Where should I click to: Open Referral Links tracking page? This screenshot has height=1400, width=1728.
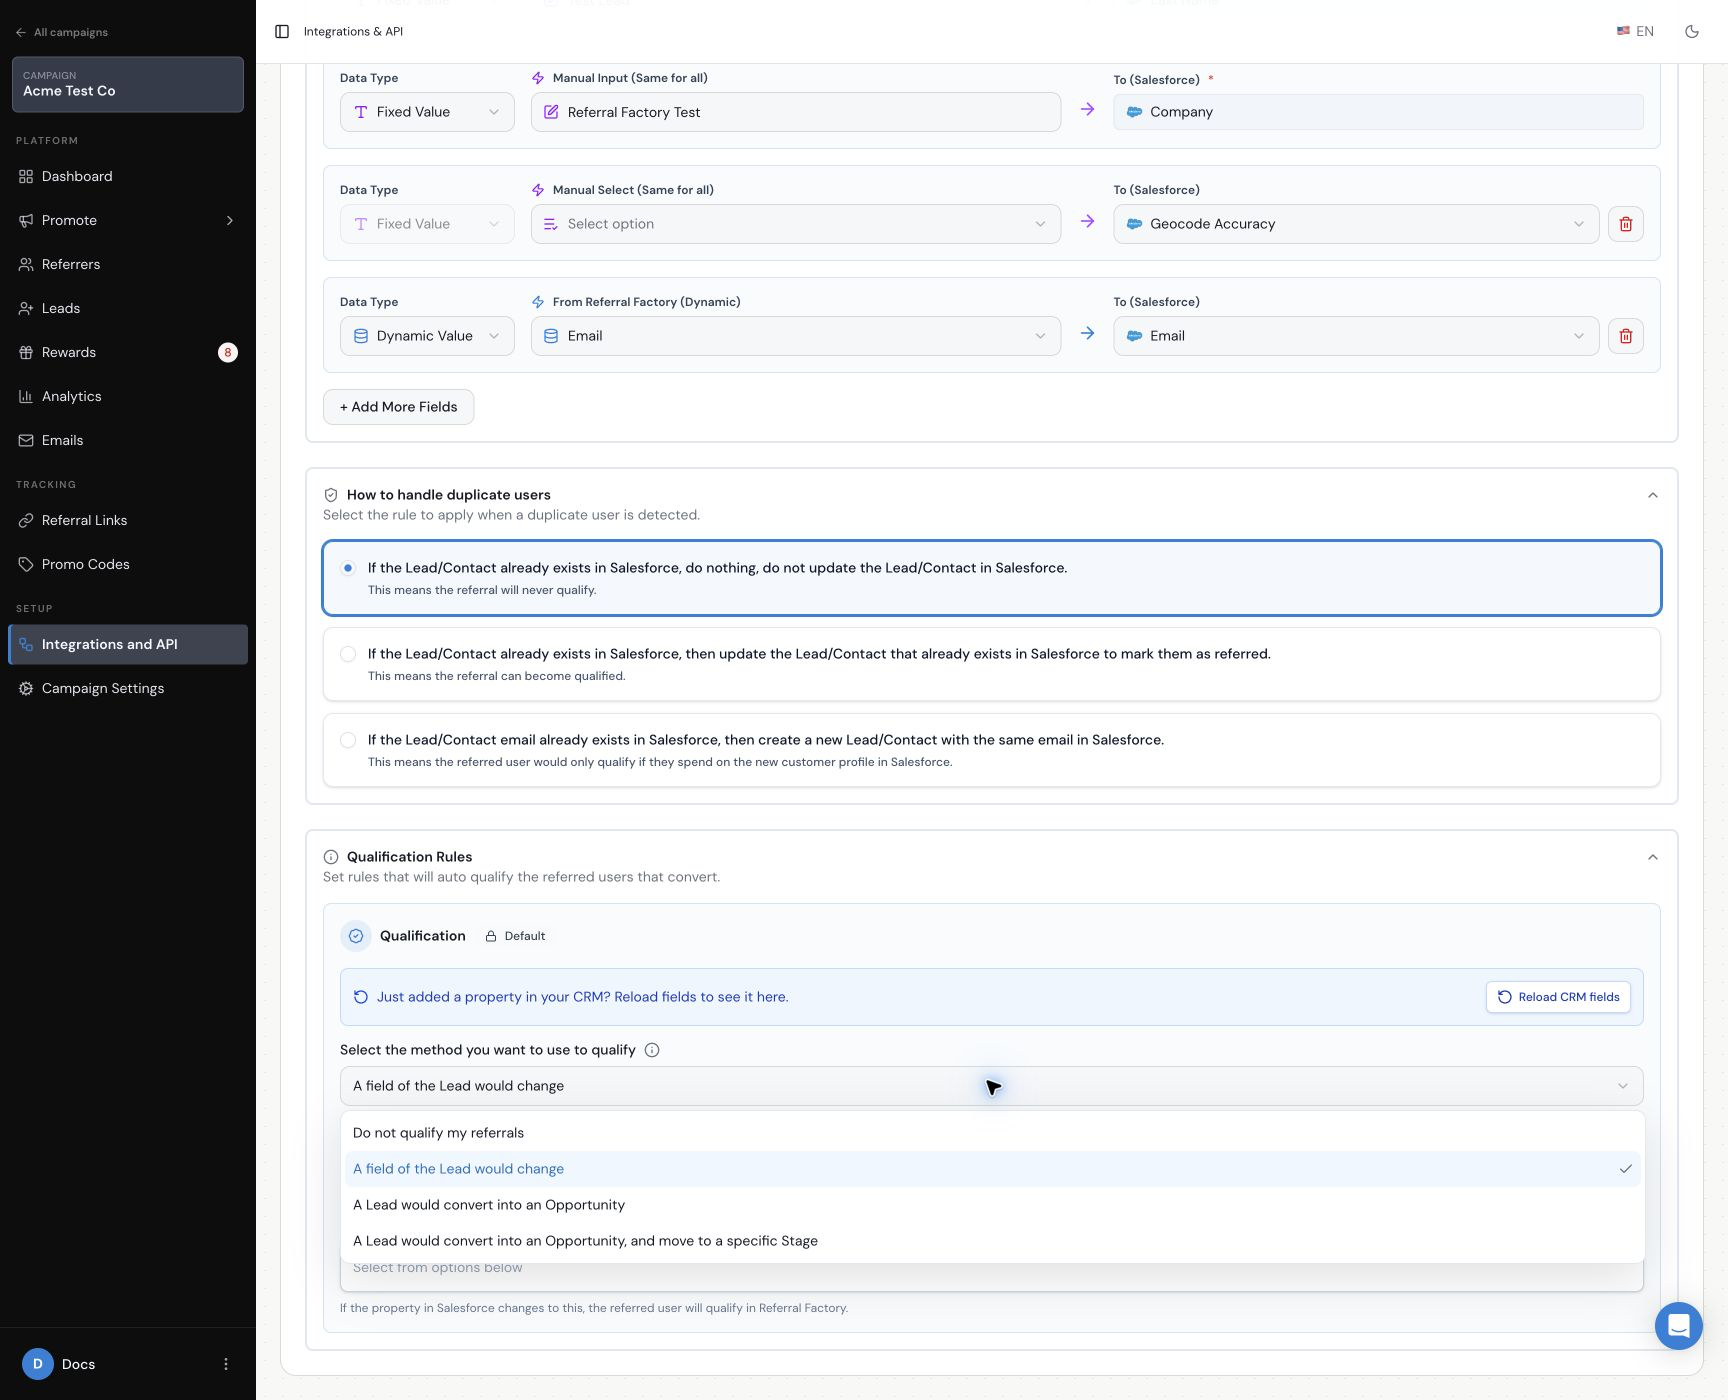coord(128,520)
